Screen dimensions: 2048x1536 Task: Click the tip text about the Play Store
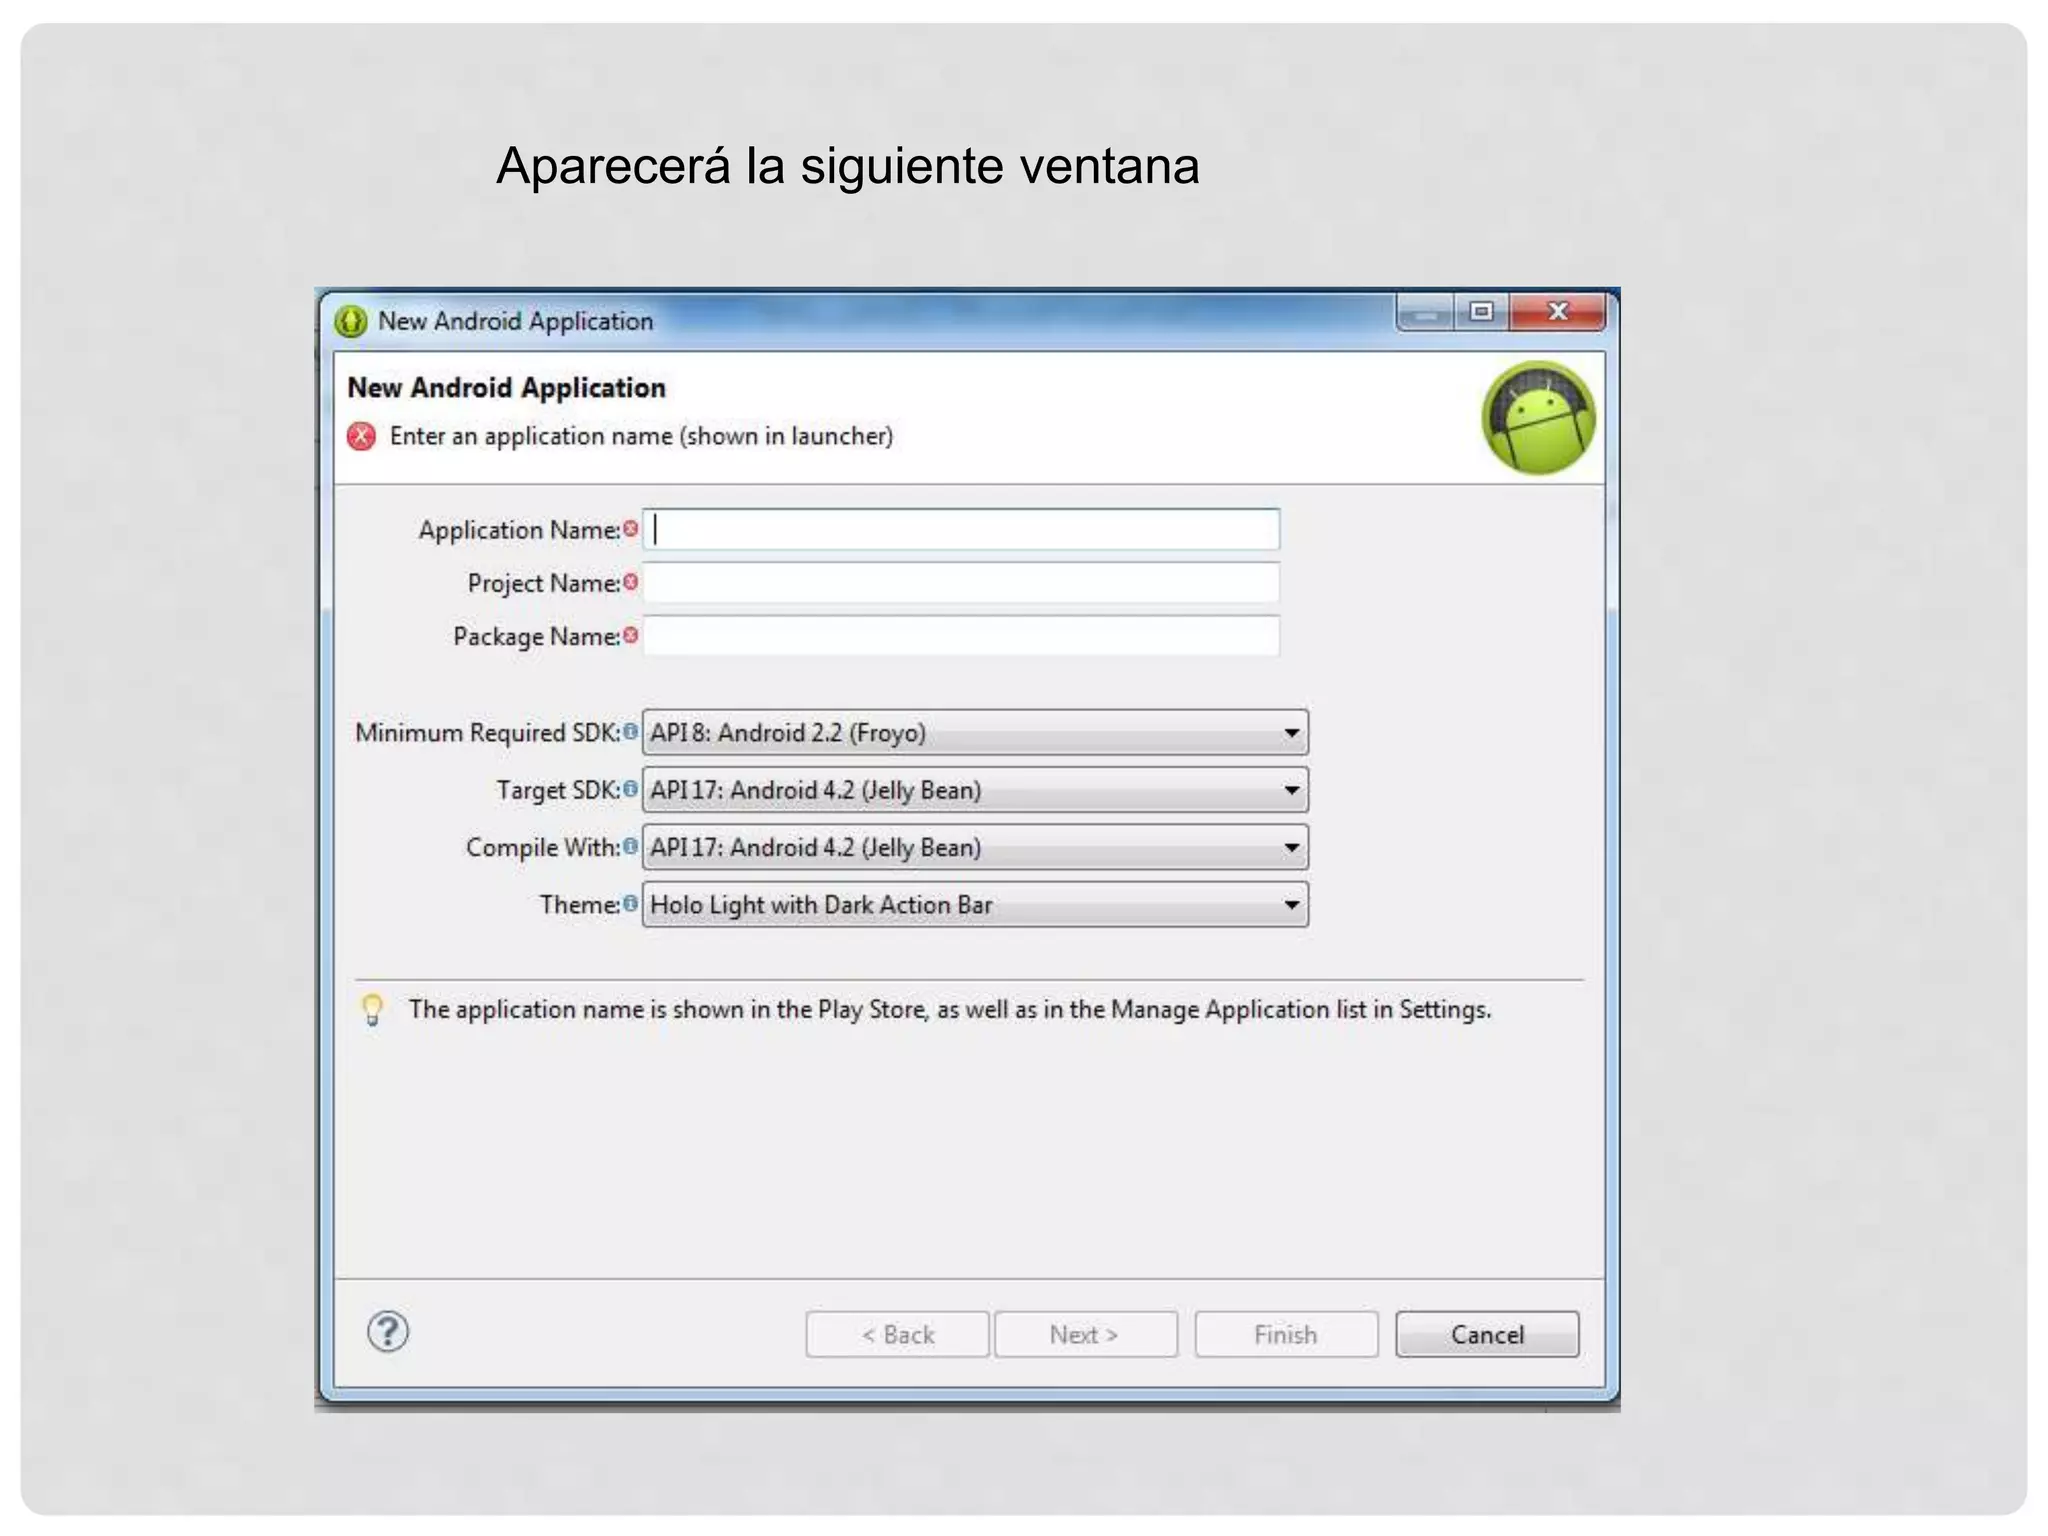949,1009
